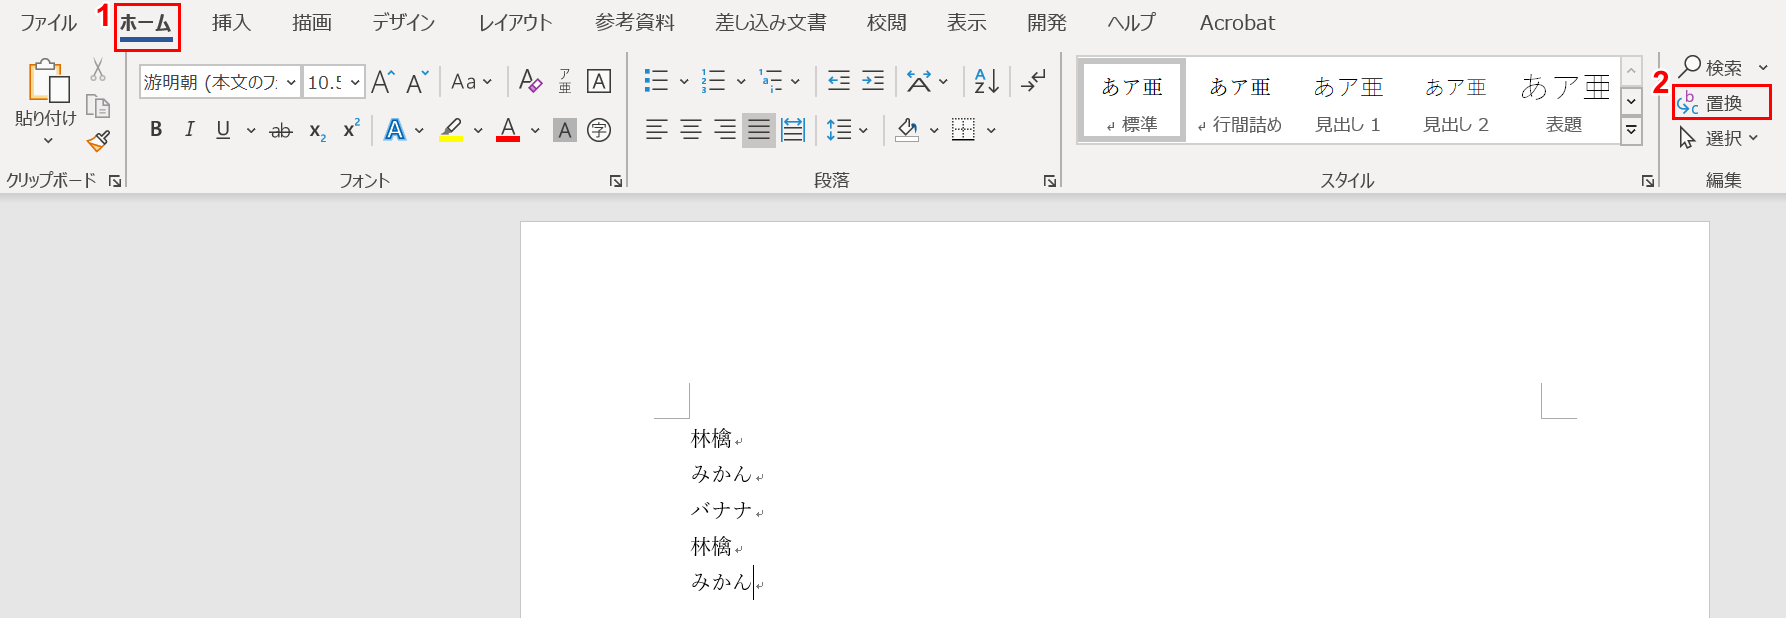Click the Clear All Formatting icon

[530, 82]
